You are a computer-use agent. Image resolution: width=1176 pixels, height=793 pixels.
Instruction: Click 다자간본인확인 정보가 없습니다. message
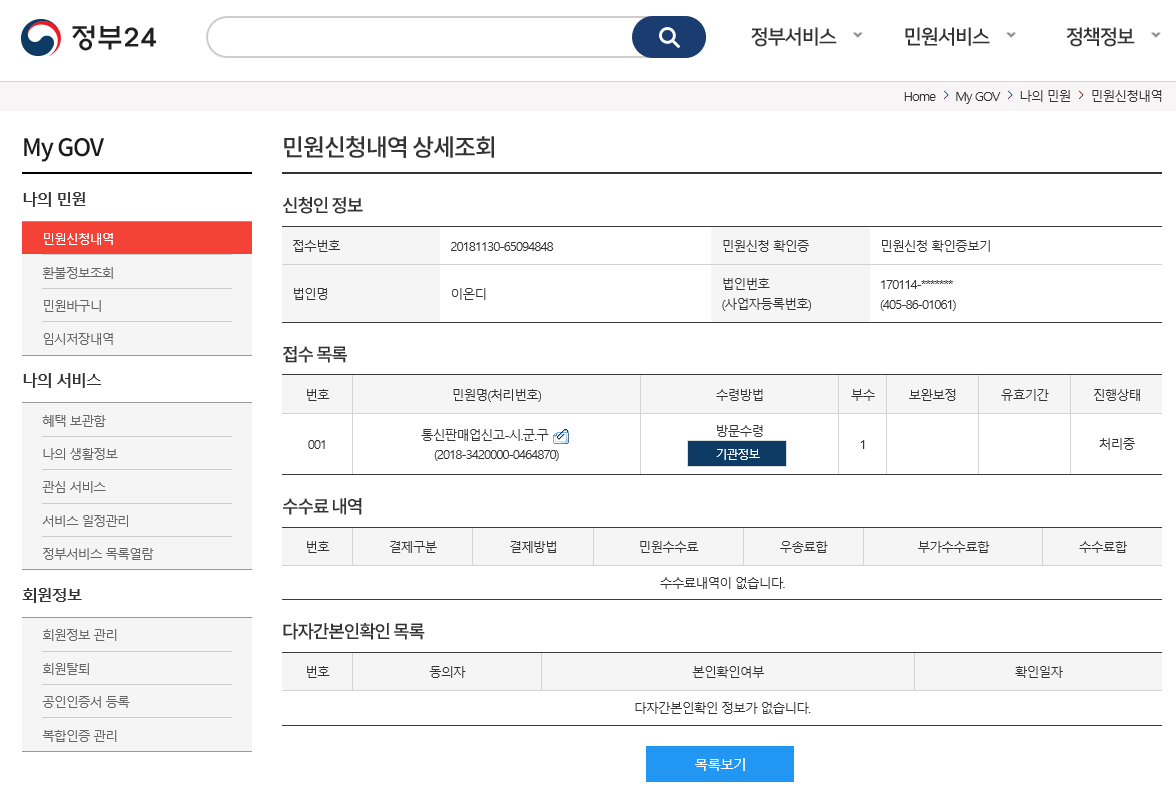pyautogui.click(x=722, y=707)
